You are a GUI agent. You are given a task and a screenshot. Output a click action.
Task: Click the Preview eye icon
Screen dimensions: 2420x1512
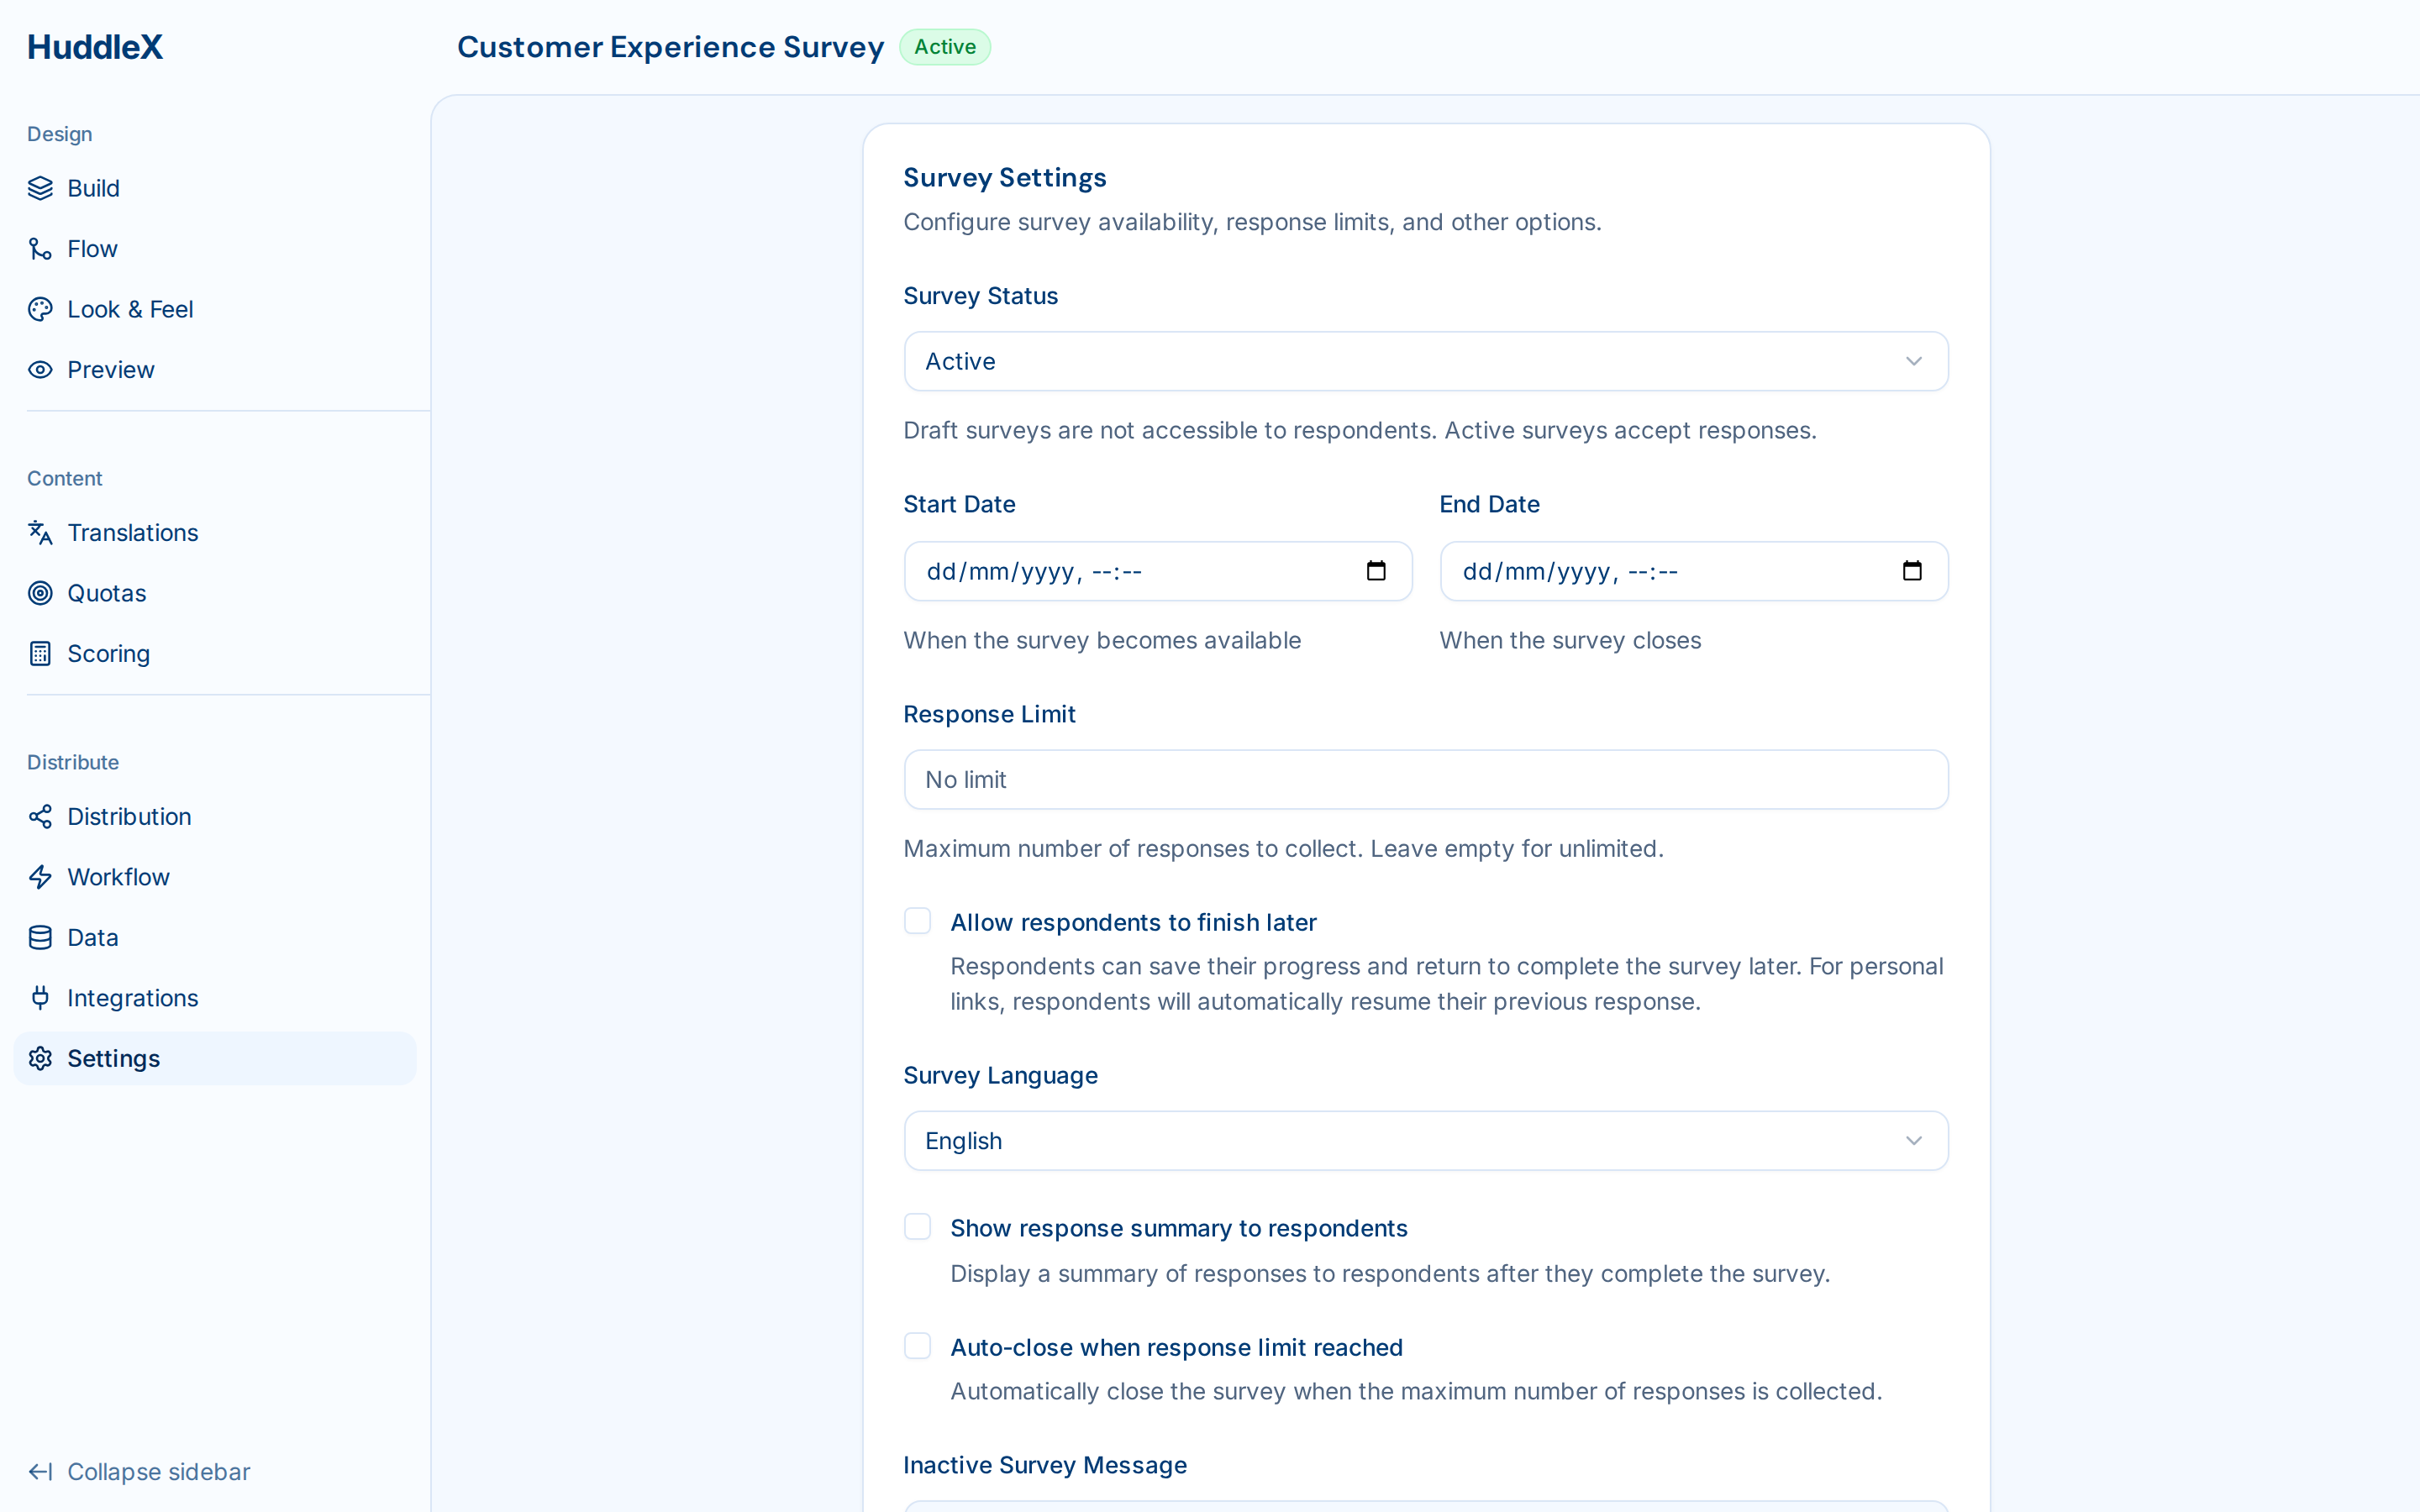pos(40,370)
